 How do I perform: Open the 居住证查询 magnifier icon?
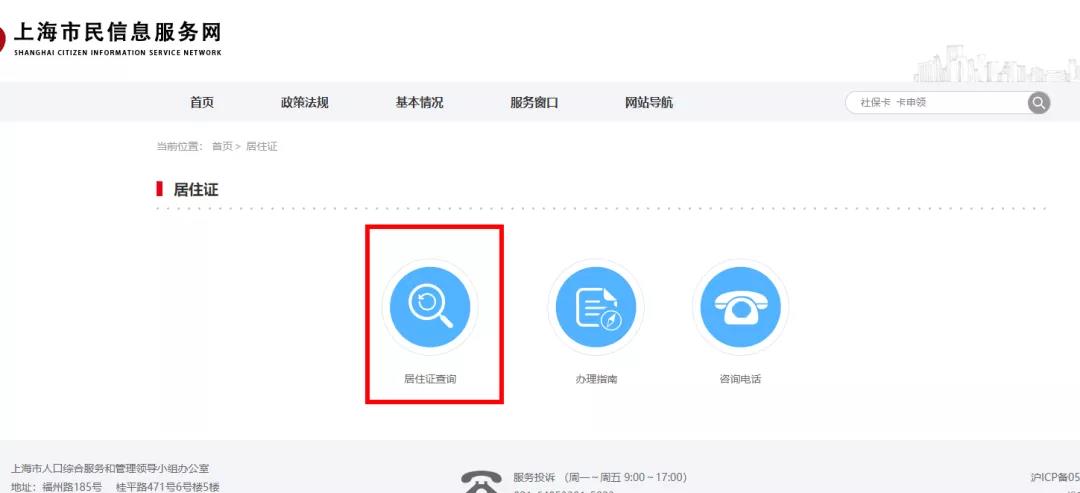[430, 307]
